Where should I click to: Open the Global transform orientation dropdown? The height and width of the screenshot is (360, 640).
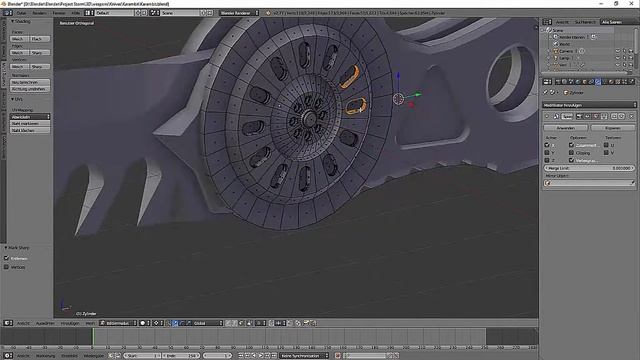click(207, 323)
